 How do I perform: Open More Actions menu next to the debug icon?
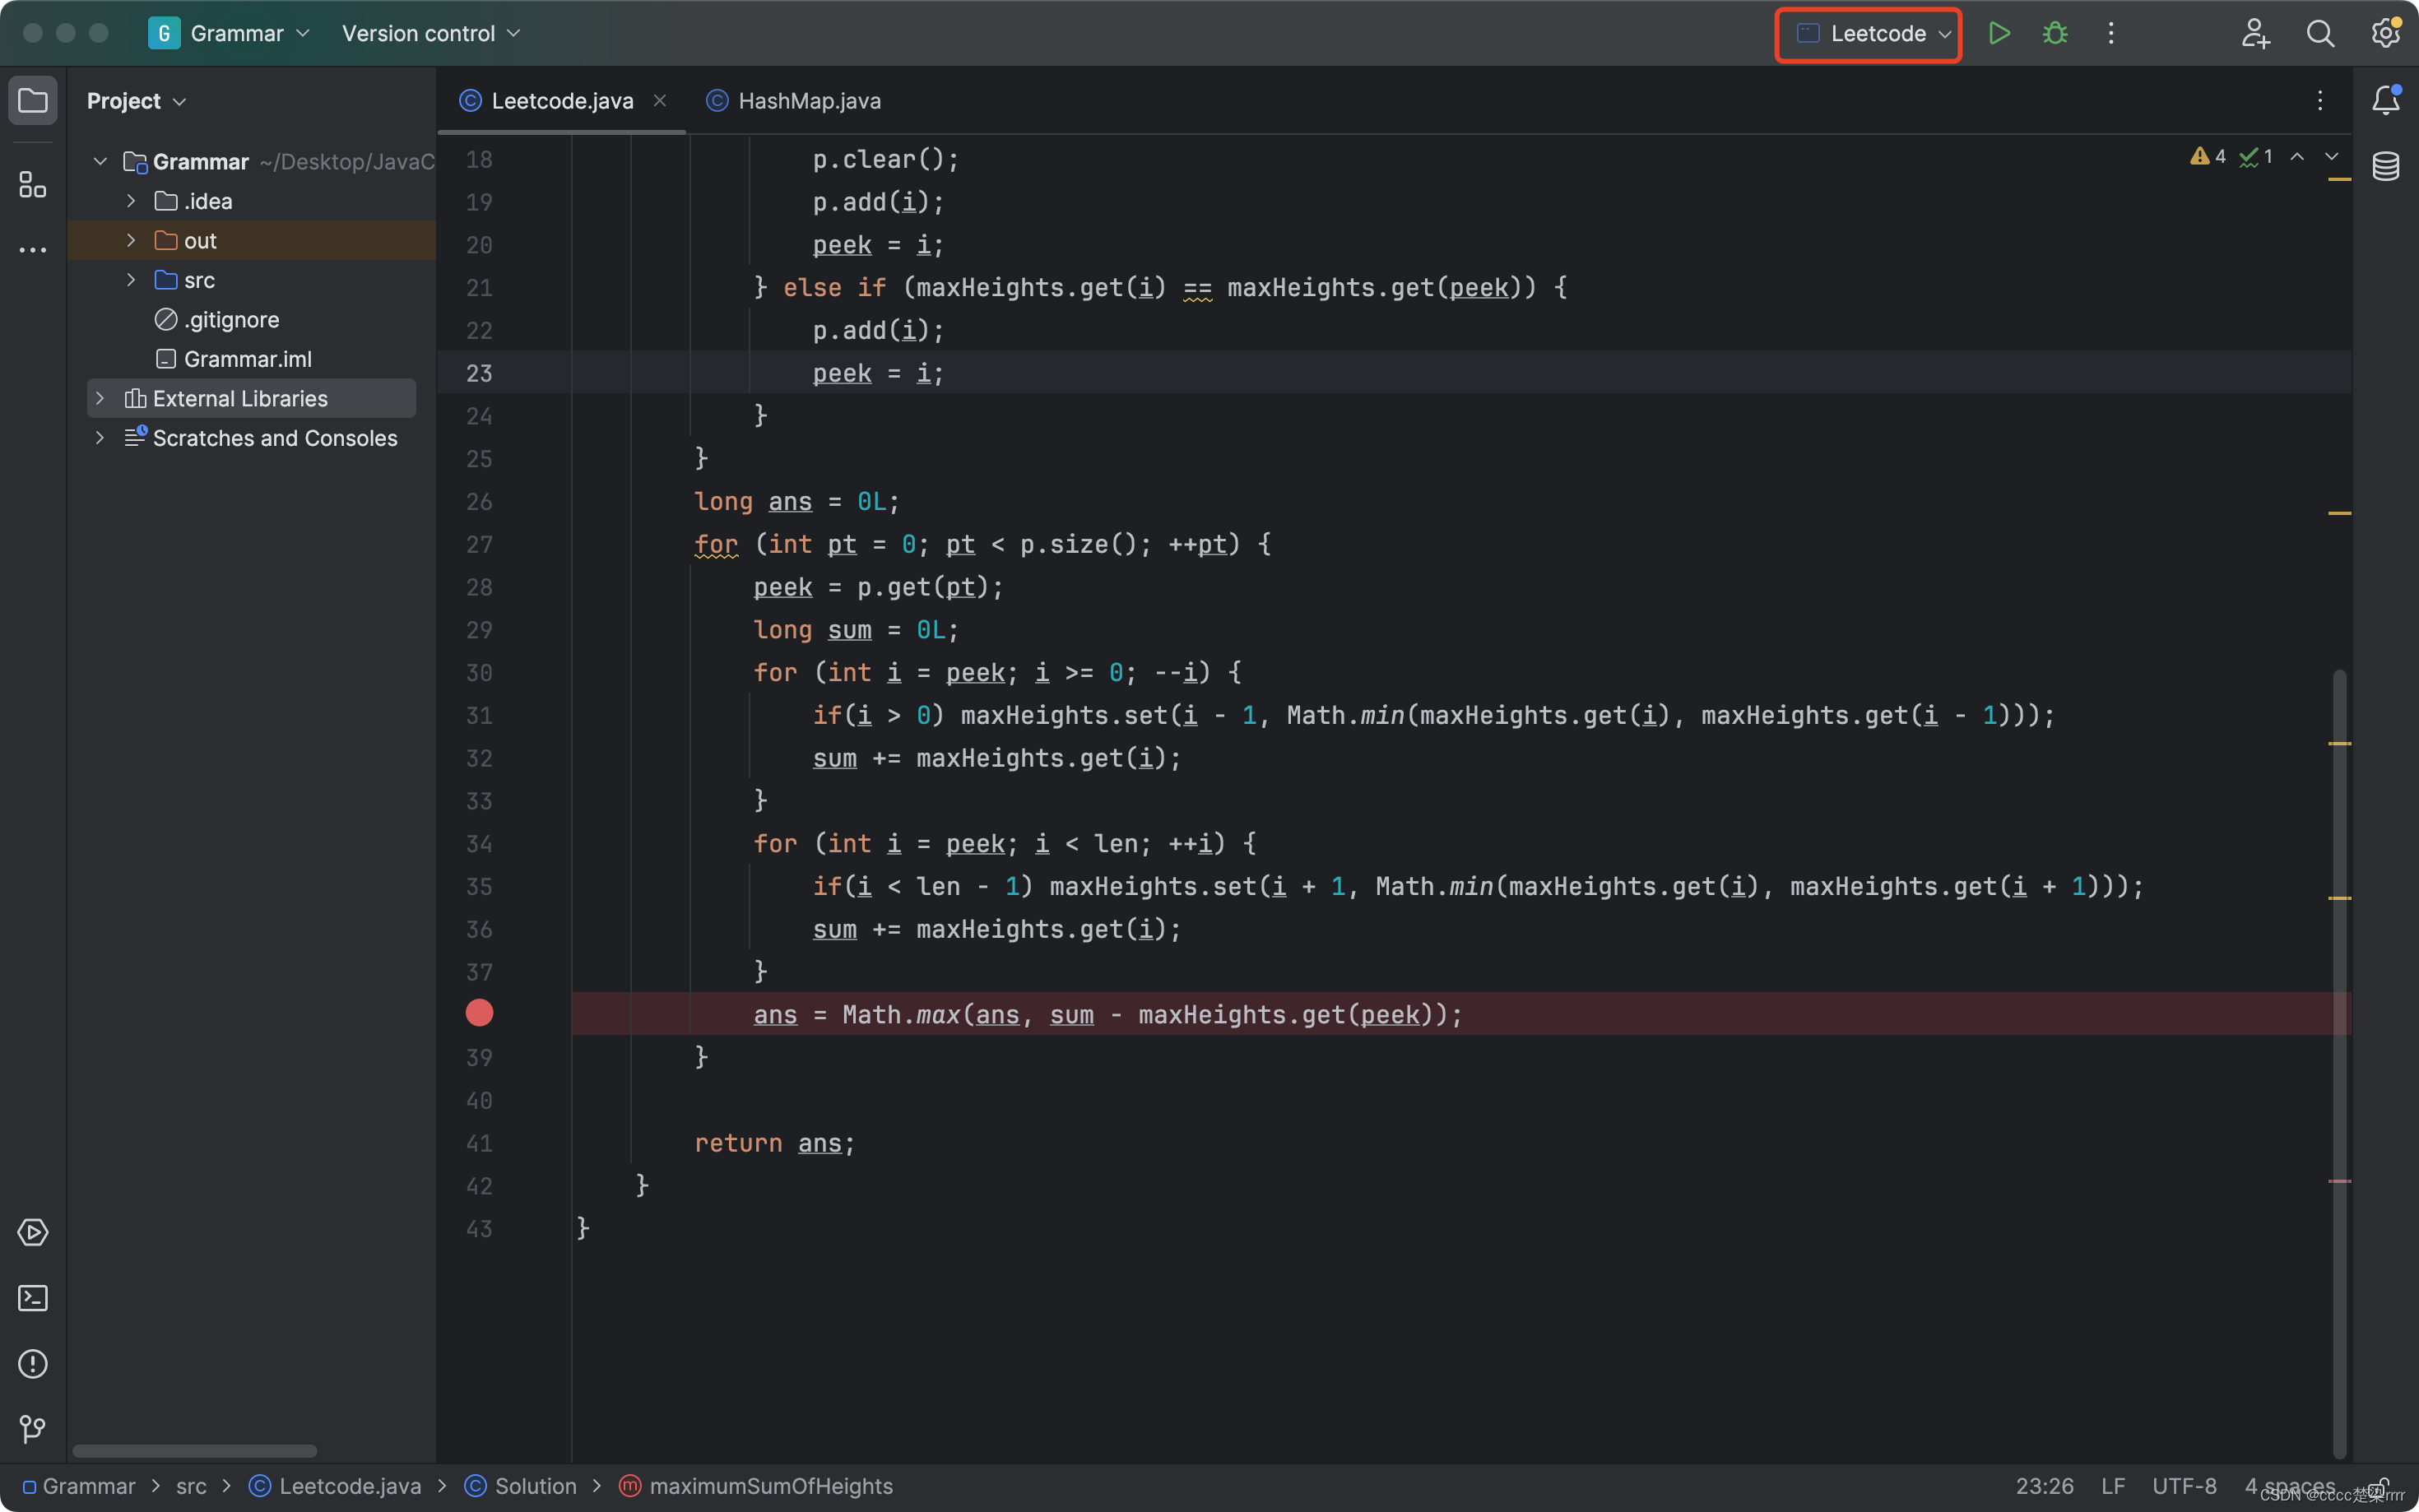[x=2111, y=33]
